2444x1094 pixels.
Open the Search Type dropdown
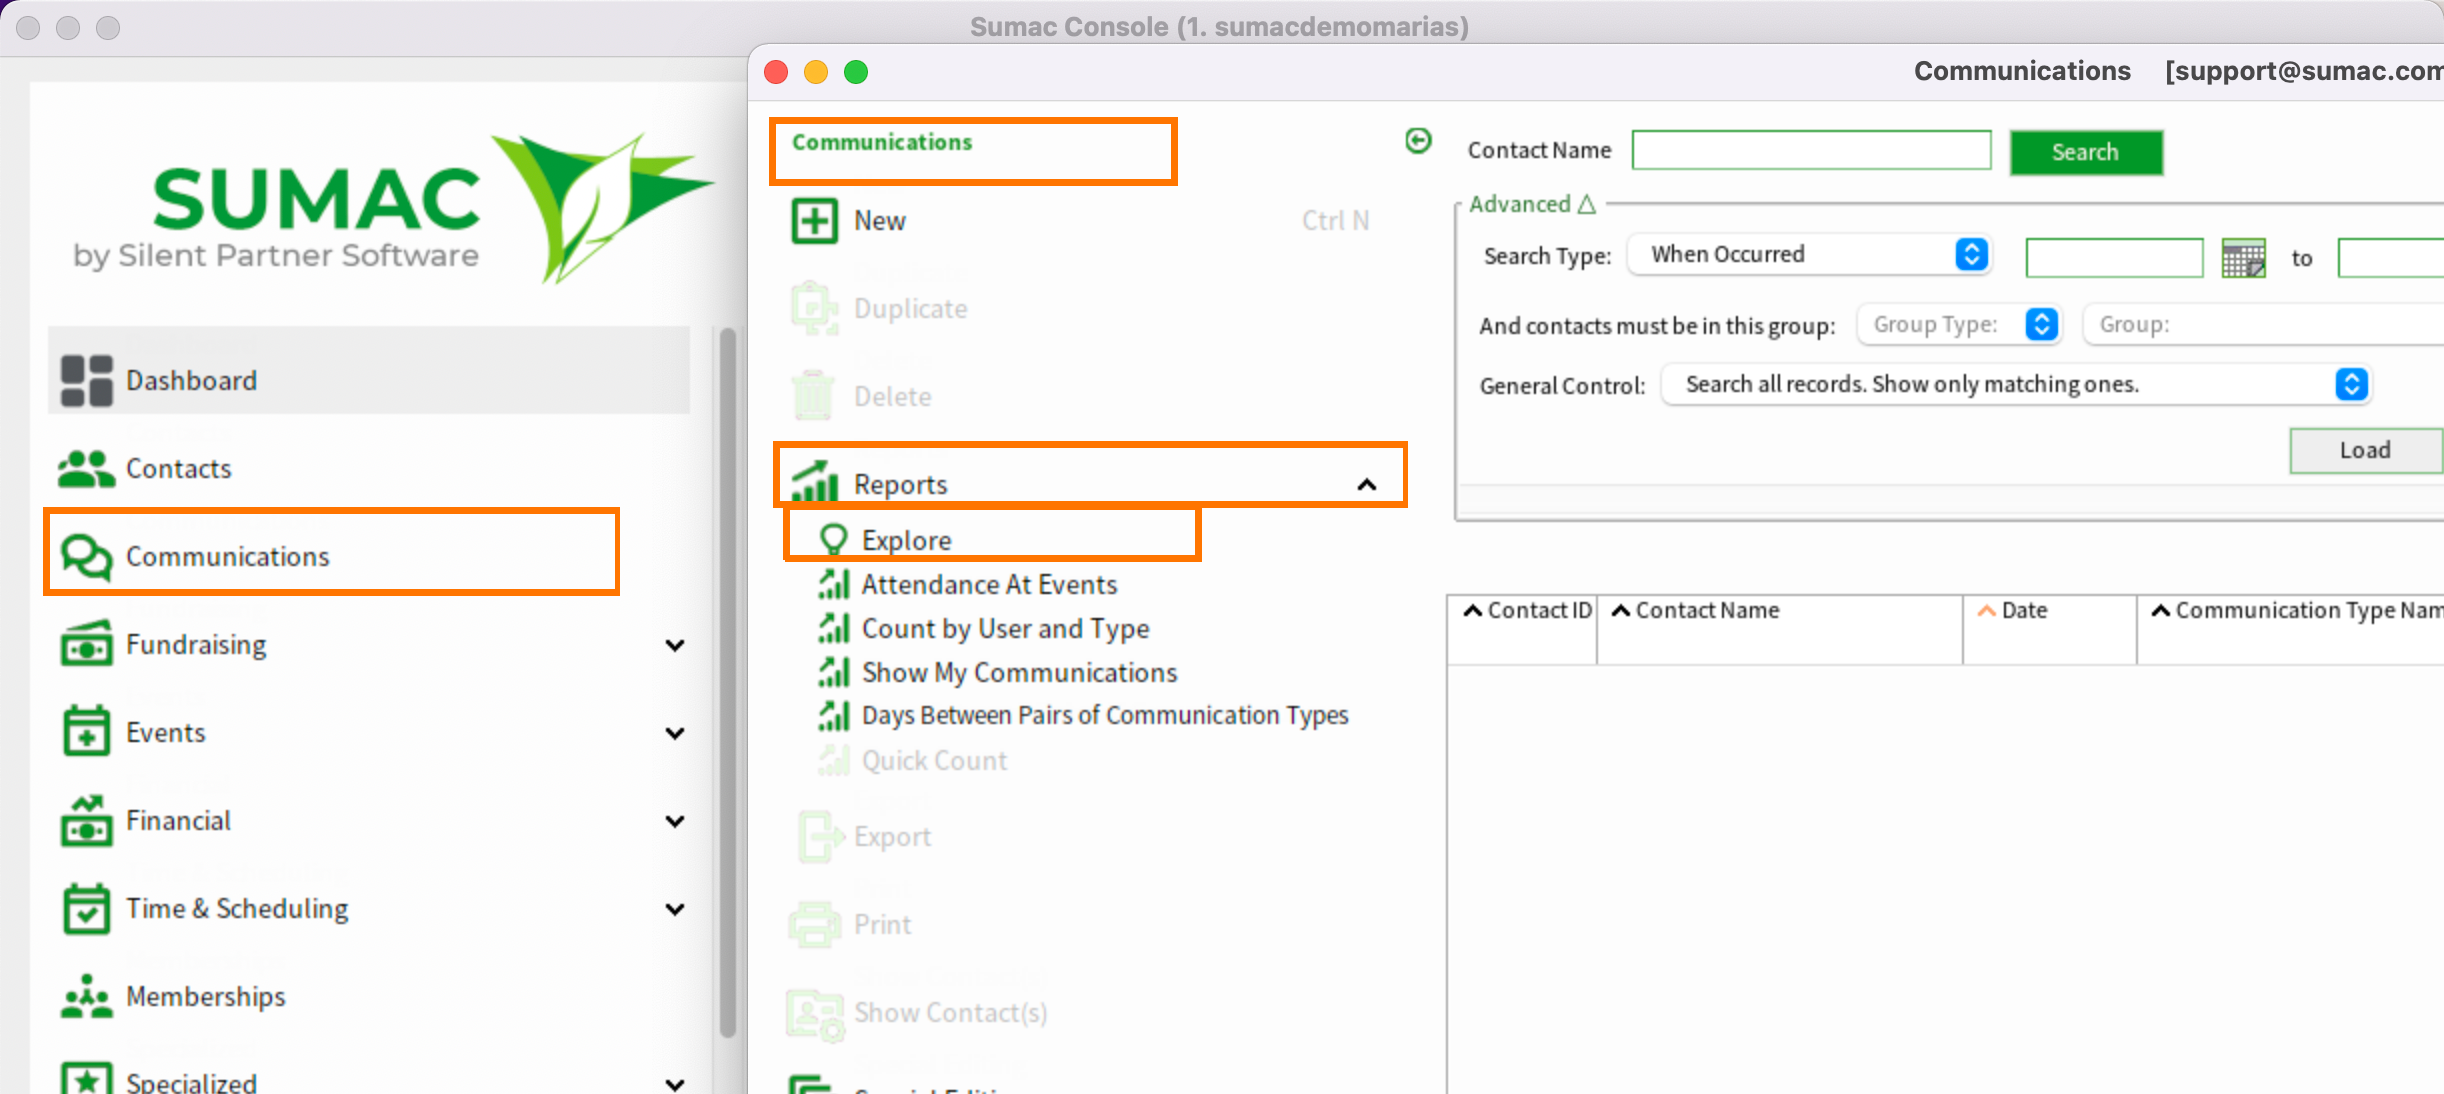[1809, 254]
